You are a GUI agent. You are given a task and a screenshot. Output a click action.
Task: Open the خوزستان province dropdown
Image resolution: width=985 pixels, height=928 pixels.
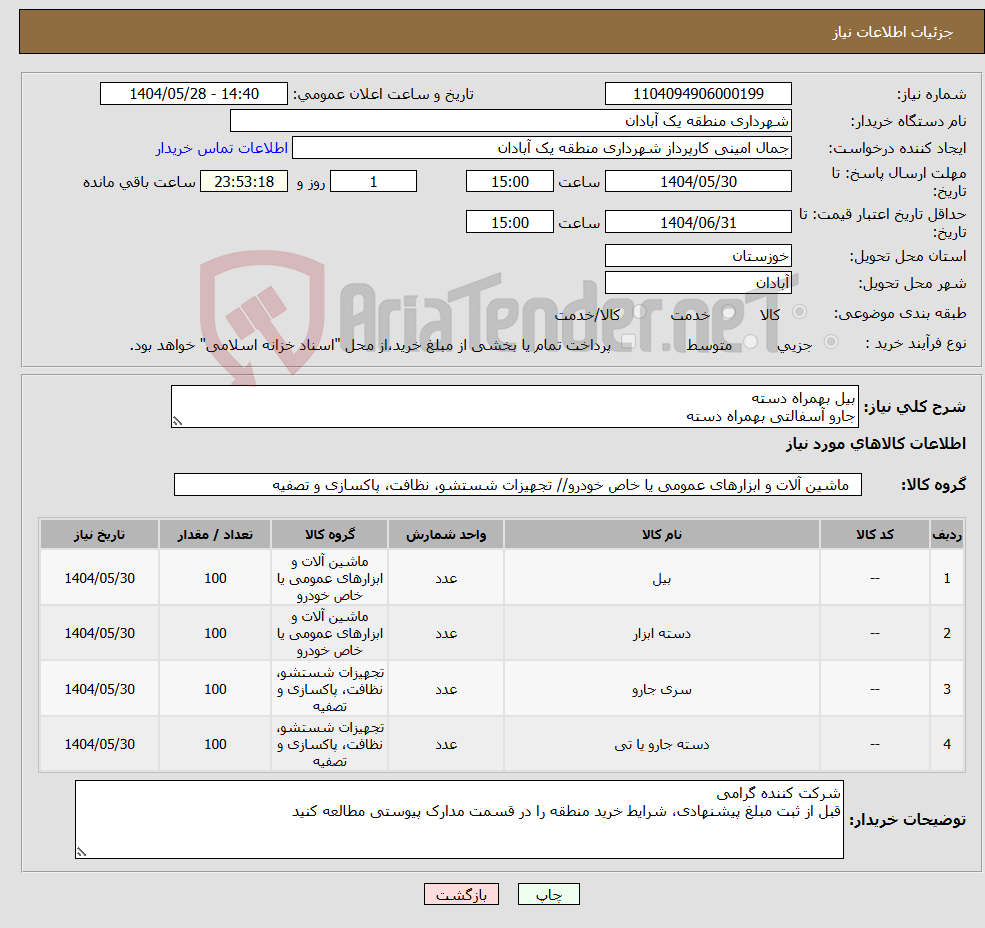pyautogui.click(x=698, y=255)
